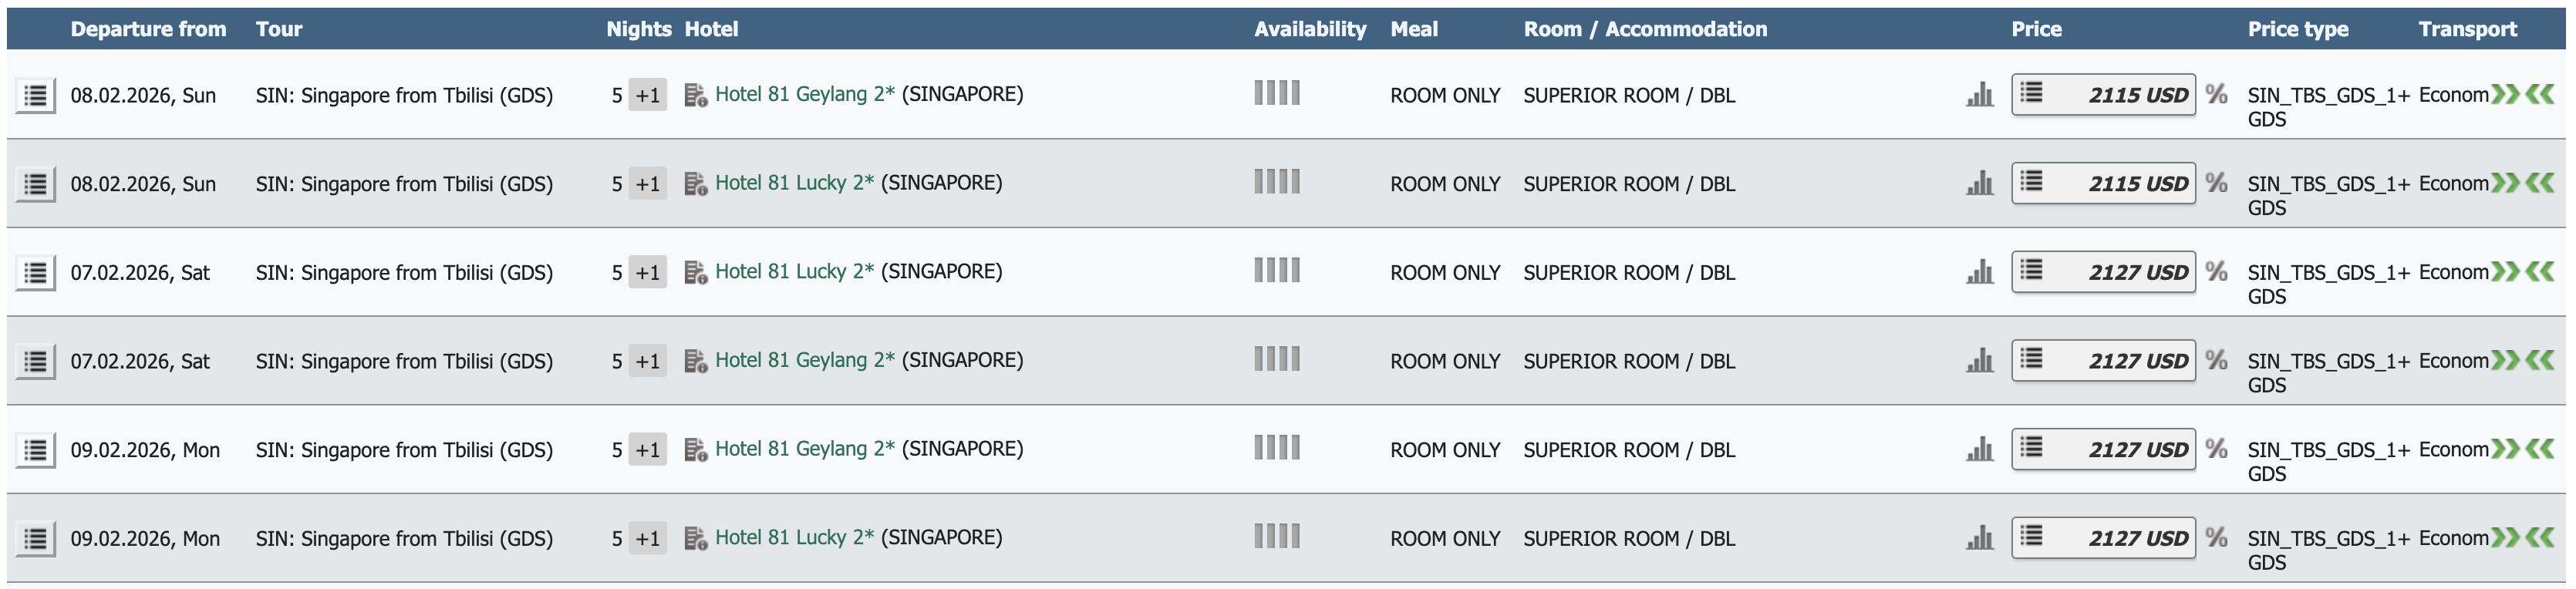Expand the +1 nights for the first 08.02.2026 row
The image size is (2576, 589).
click(x=647, y=96)
